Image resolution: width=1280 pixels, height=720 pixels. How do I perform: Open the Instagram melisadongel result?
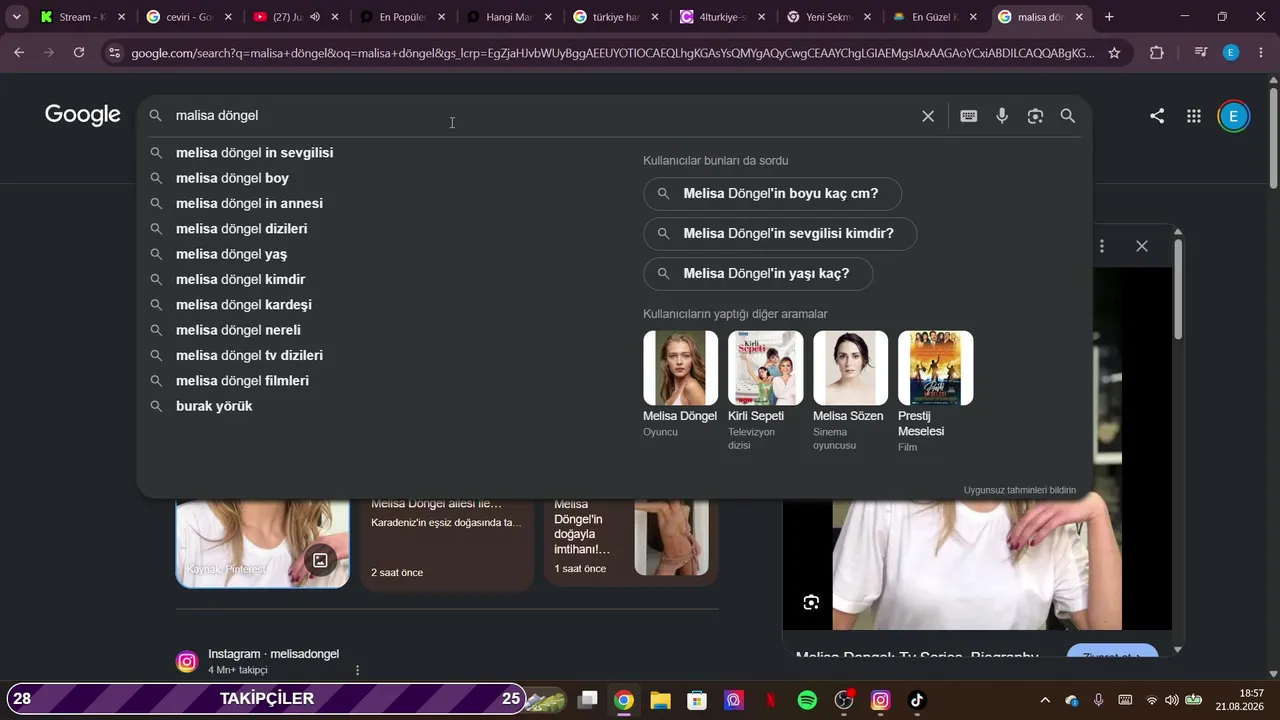point(273,654)
